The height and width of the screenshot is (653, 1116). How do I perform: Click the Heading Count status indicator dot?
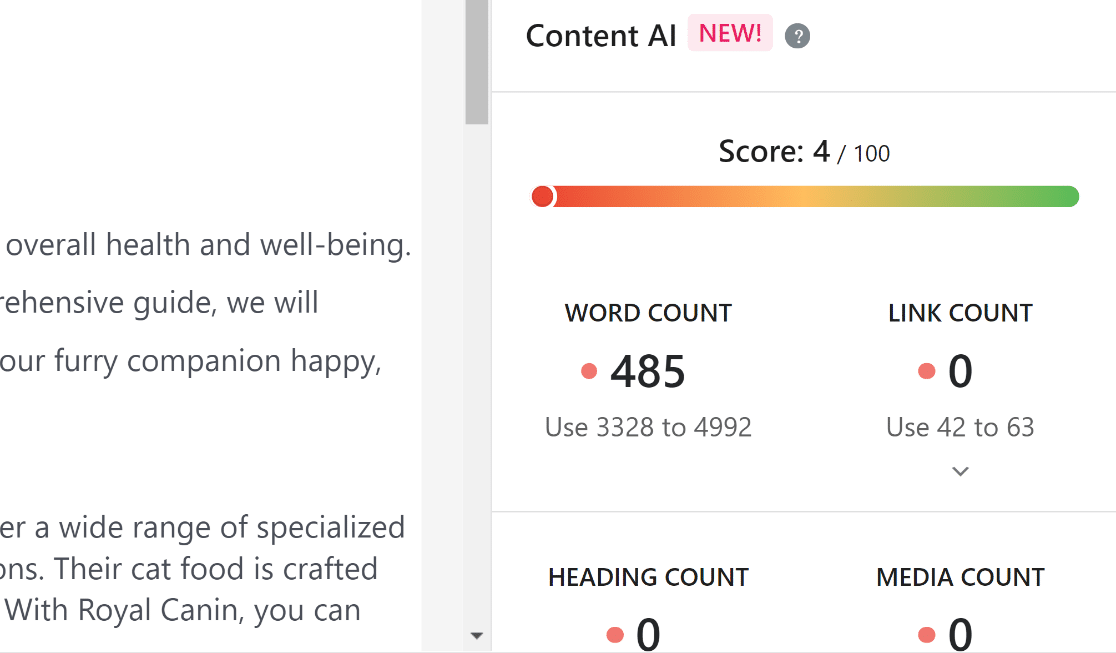pyautogui.click(x=614, y=634)
